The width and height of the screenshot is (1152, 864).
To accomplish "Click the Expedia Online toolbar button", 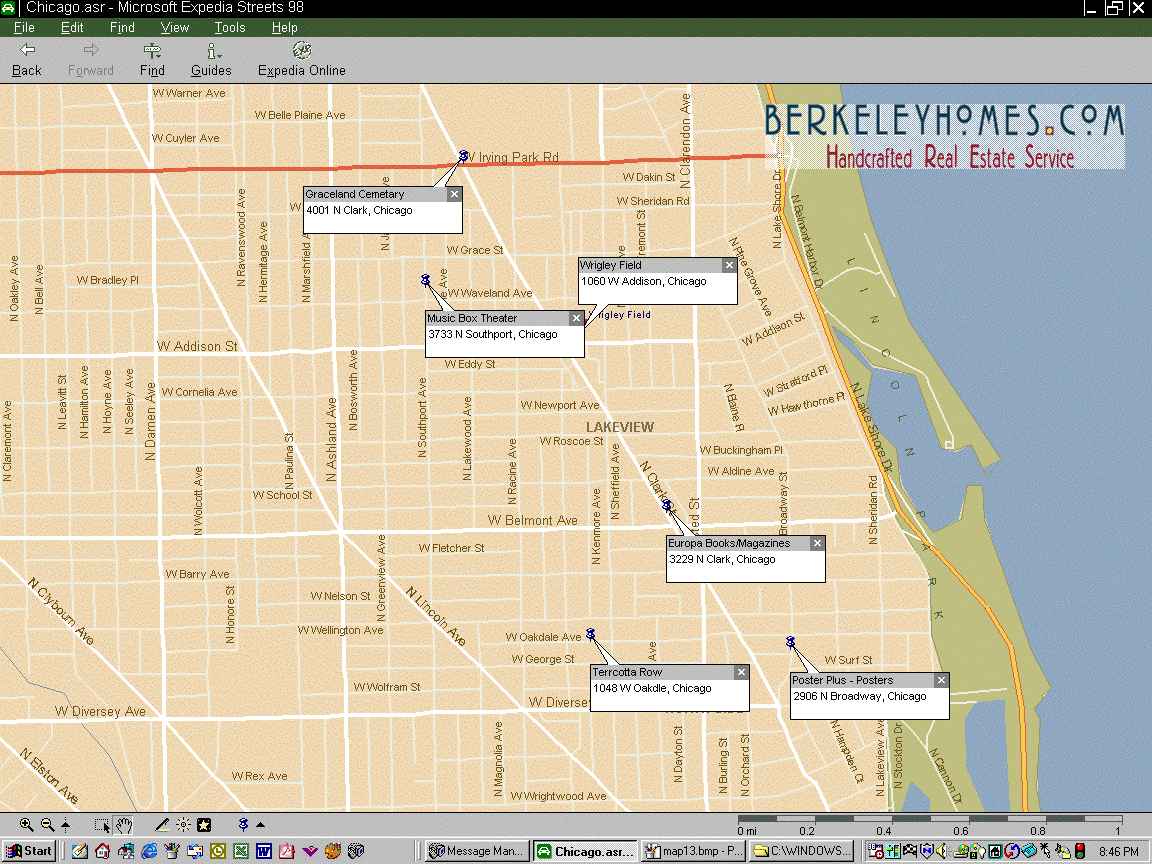I will coord(301,60).
